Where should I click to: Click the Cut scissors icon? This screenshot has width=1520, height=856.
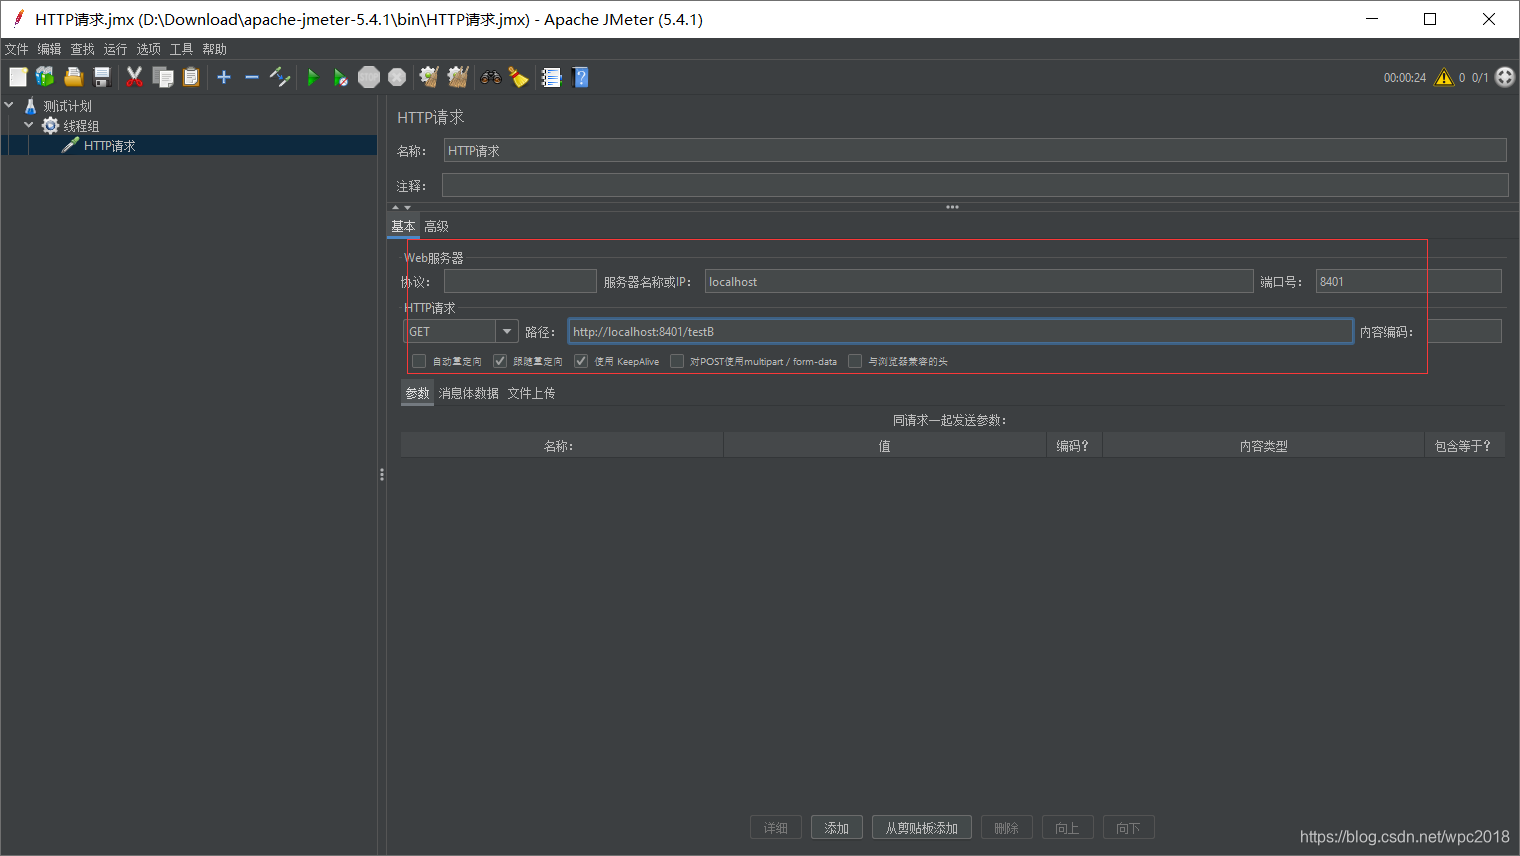(134, 77)
